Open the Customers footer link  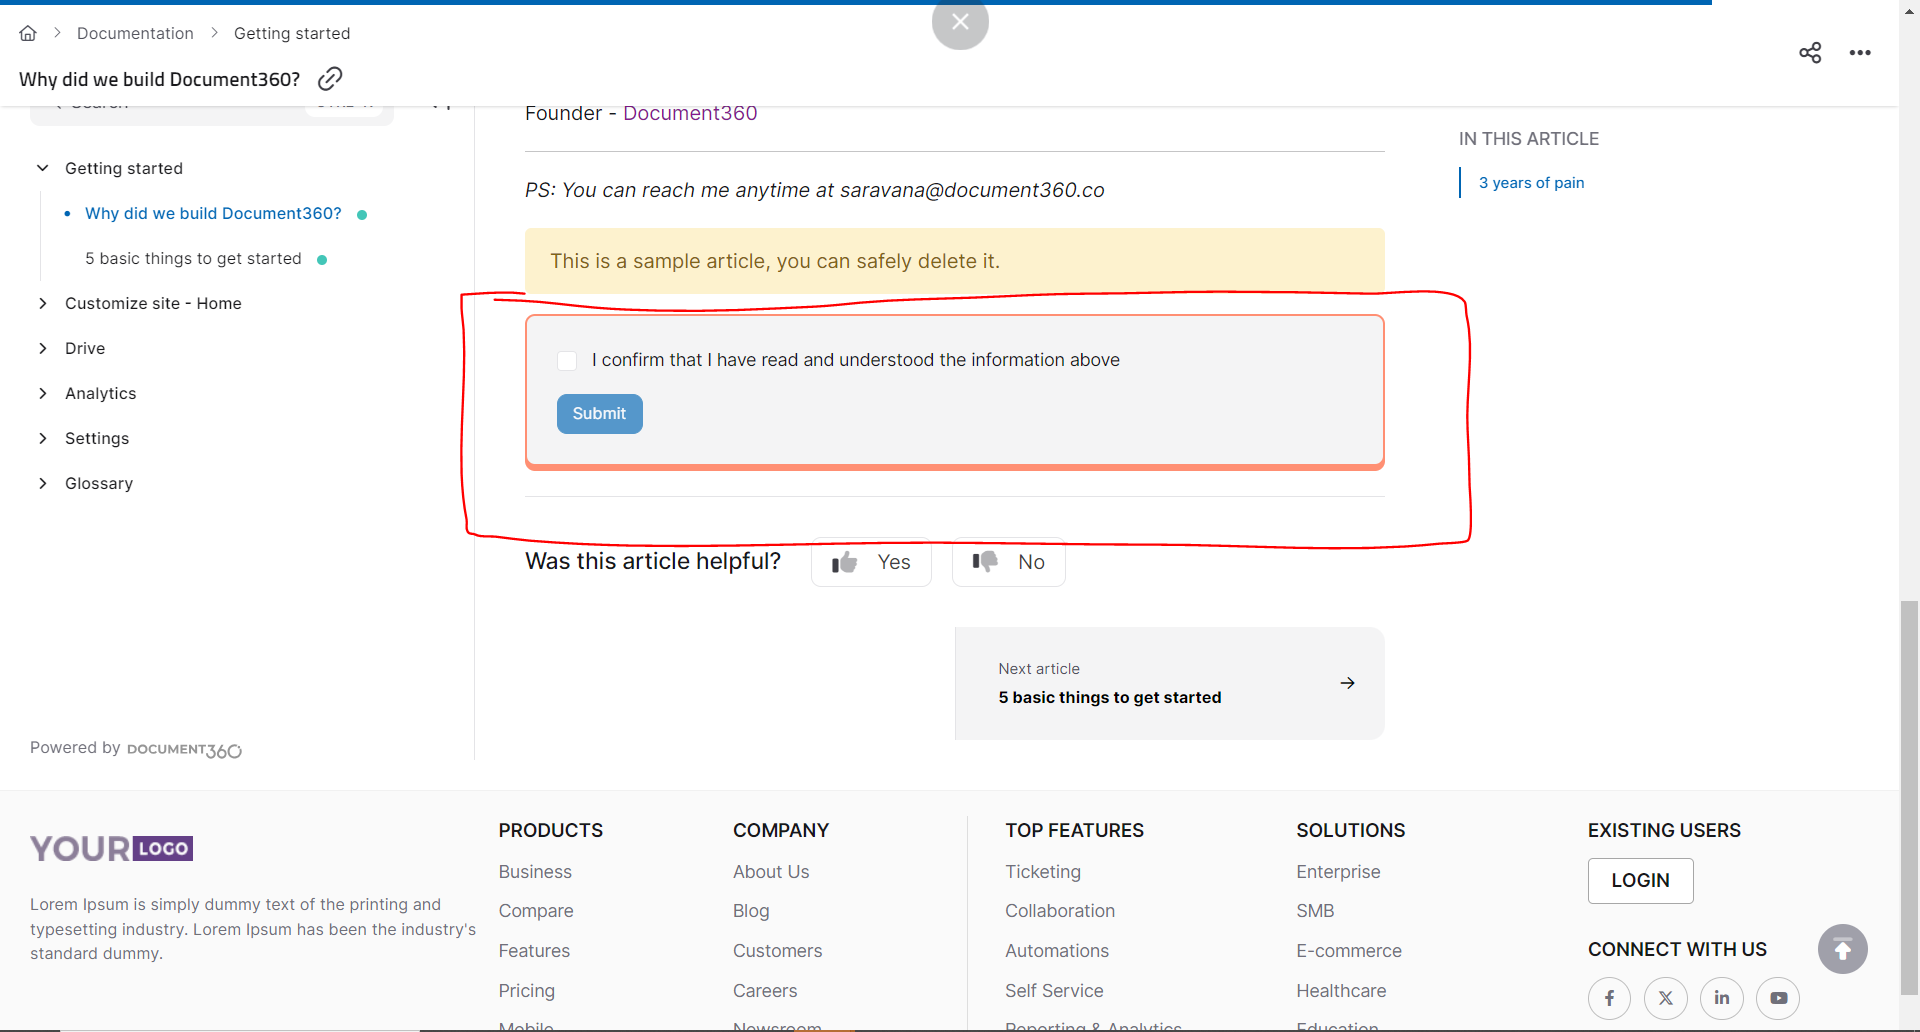pos(777,951)
